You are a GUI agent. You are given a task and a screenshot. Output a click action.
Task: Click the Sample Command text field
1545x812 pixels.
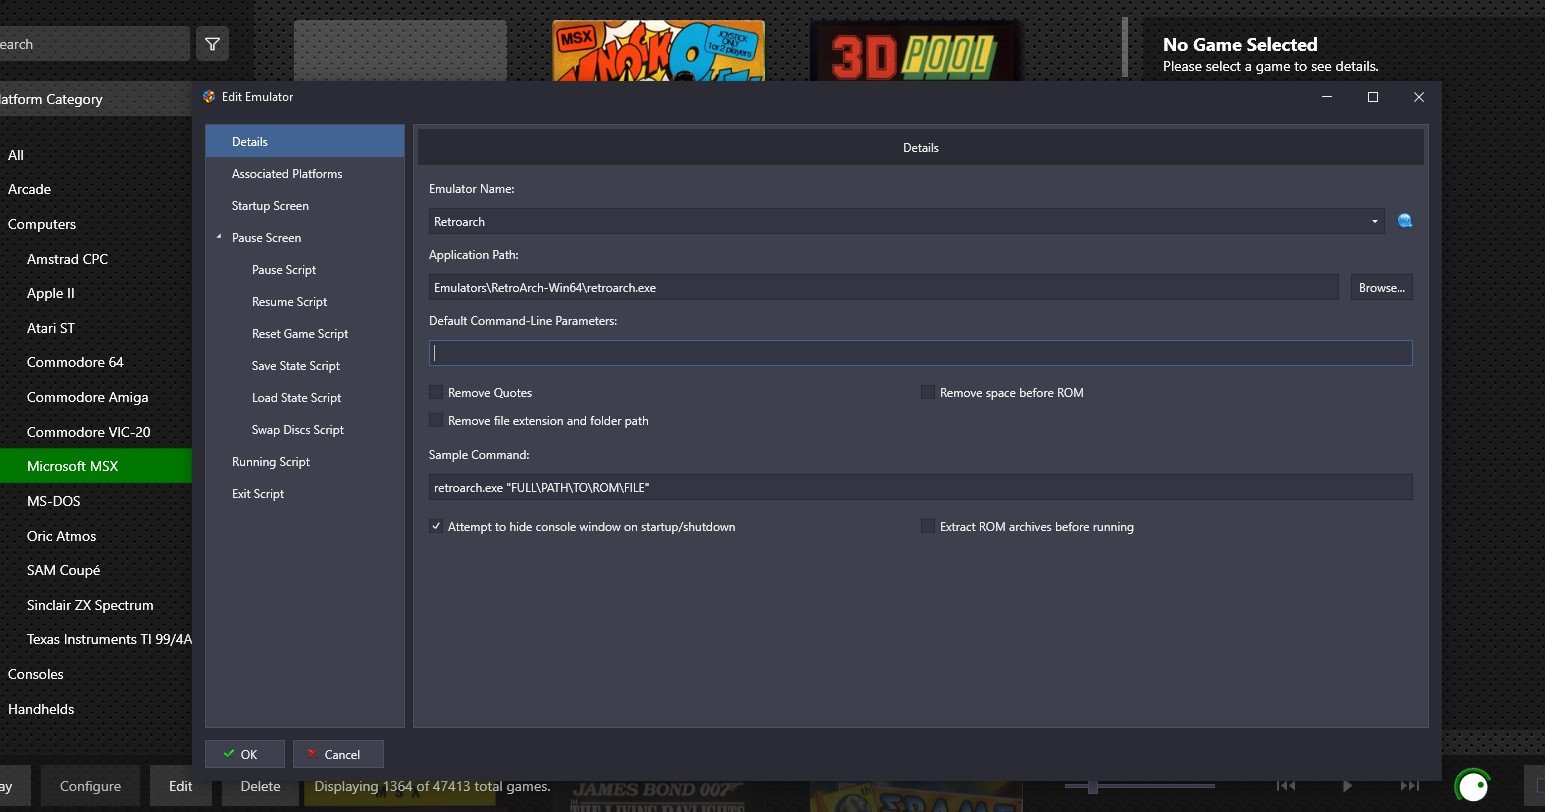(x=920, y=487)
